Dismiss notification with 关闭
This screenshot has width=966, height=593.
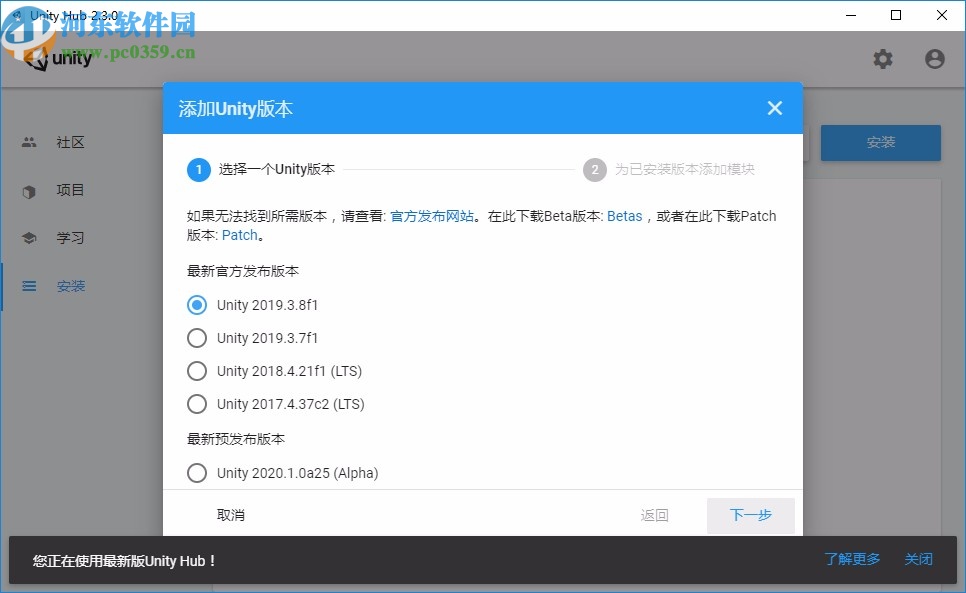918,559
